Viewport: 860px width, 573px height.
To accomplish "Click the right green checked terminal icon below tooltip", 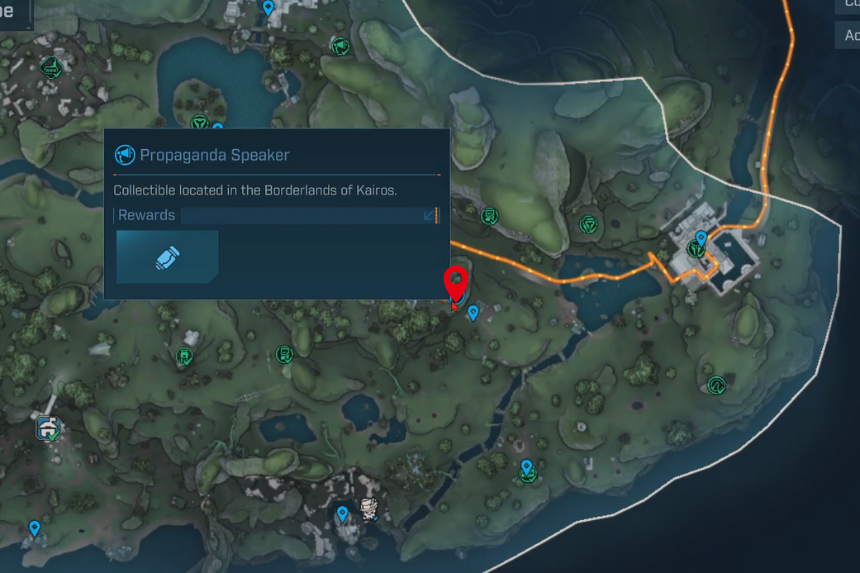I will (x=284, y=354).
